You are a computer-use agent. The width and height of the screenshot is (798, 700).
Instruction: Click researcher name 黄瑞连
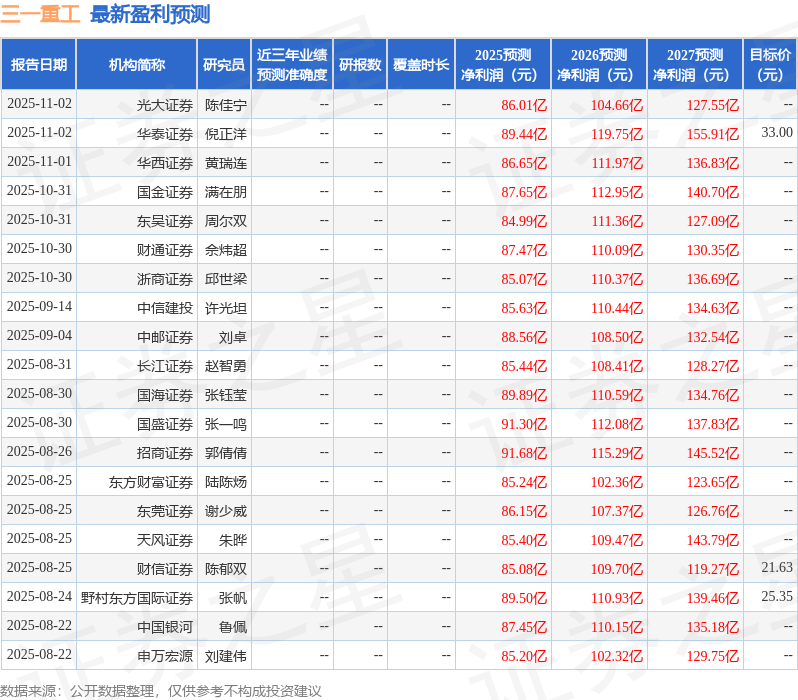click(226, 163)
